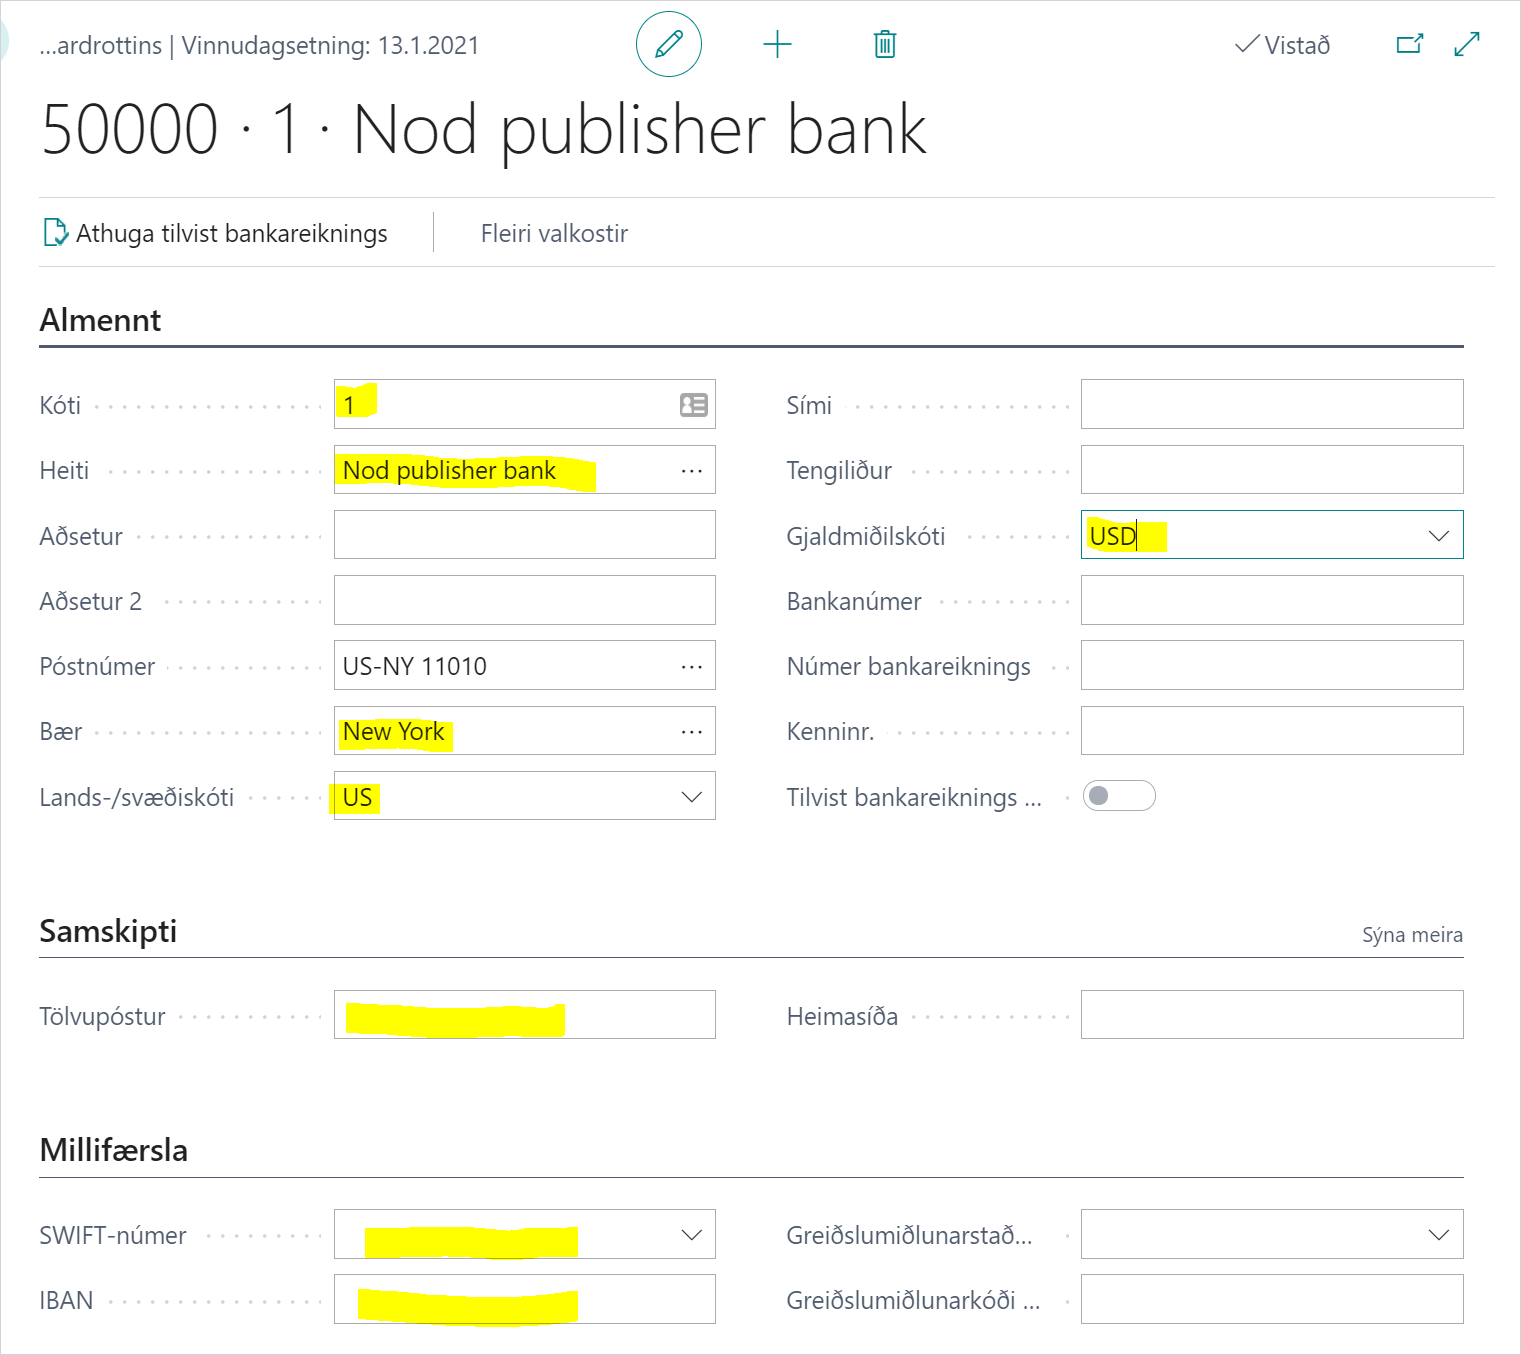This screenshot has width=1521, height=1355.
Task: Click the trash can delete icon
Action: (x=885, y=45)
